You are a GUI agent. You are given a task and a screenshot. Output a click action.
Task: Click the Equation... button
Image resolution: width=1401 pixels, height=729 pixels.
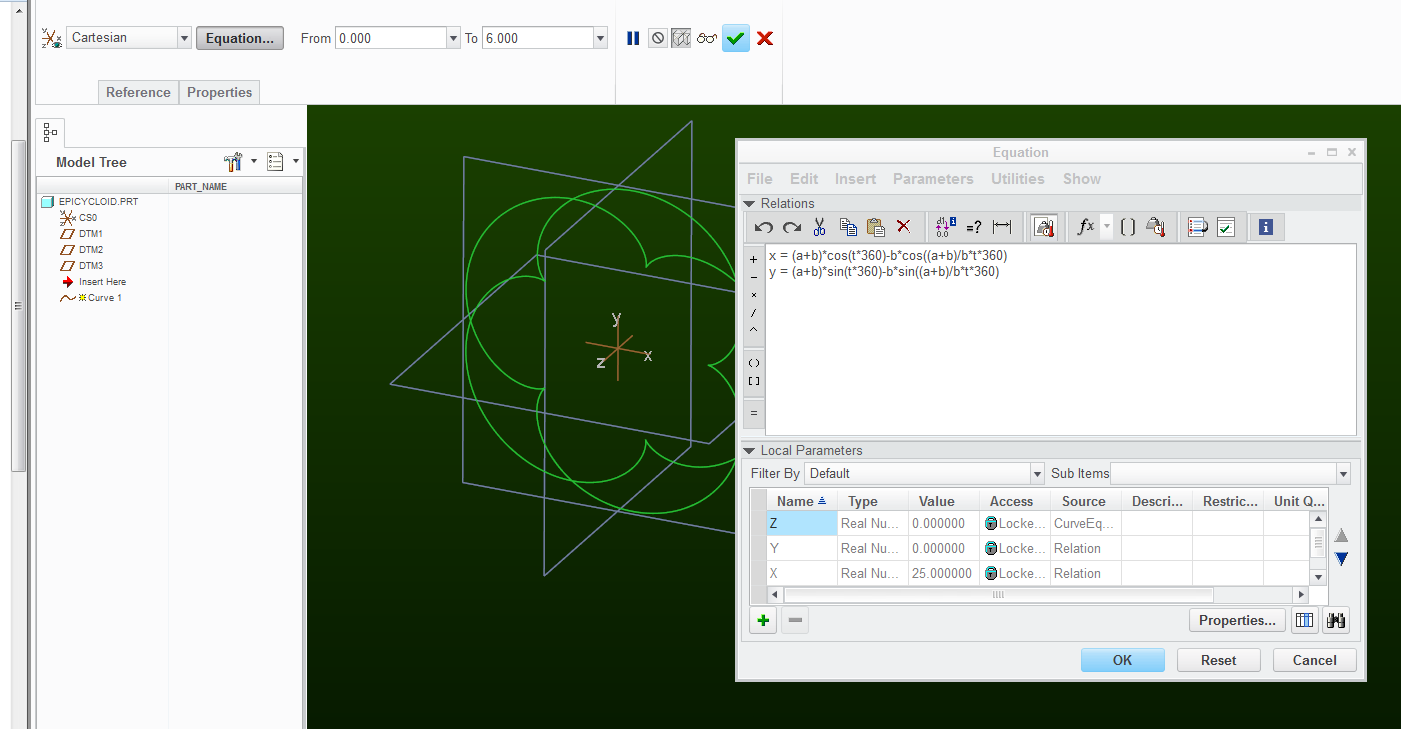click(x=240, y=38)
